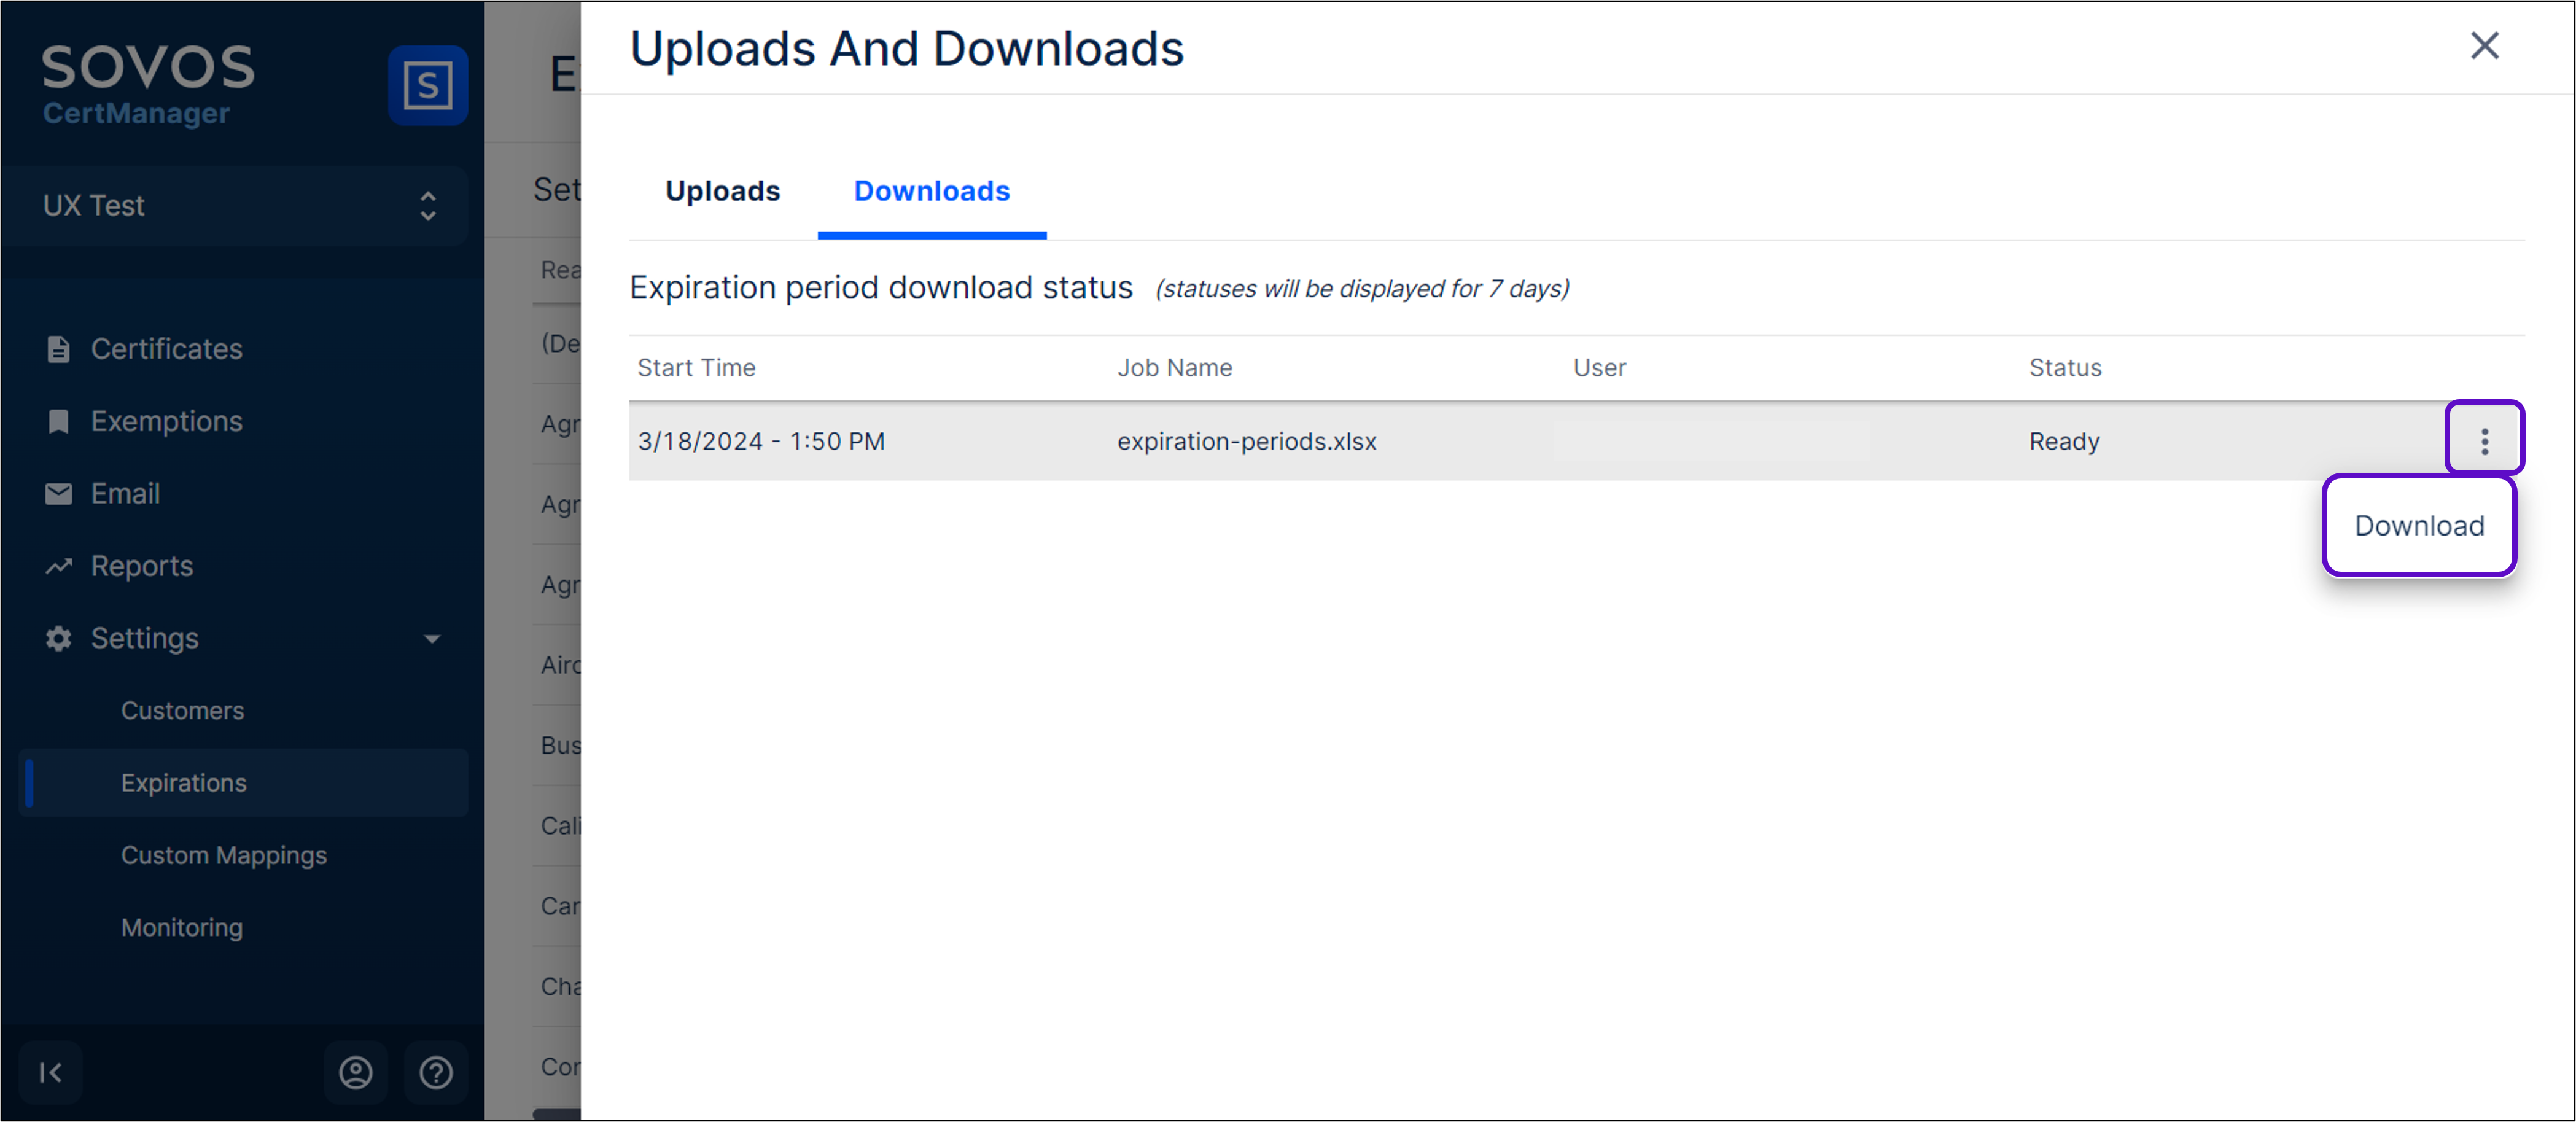Viewport: 2576px width, 1122px height.
Task: Select the expiration-periods.xlsx job row
Action: pos(1246,441)
